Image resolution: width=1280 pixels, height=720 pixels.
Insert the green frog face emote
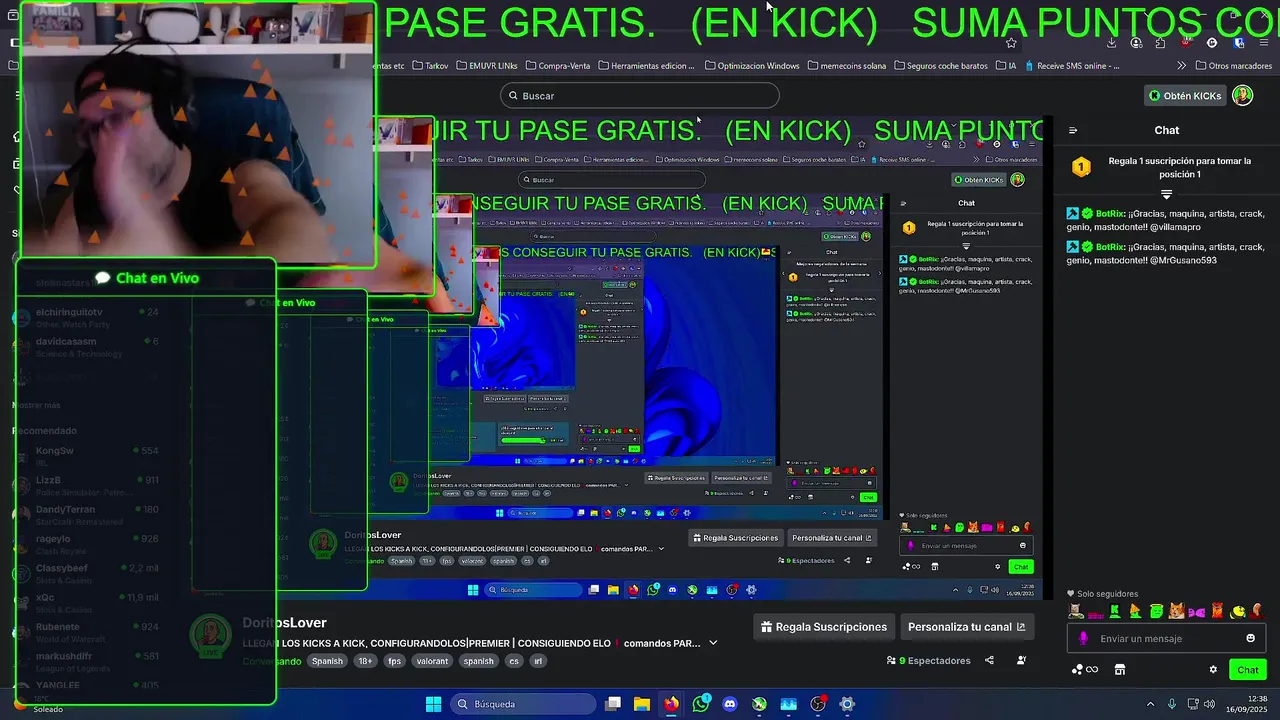point(1156,611)
